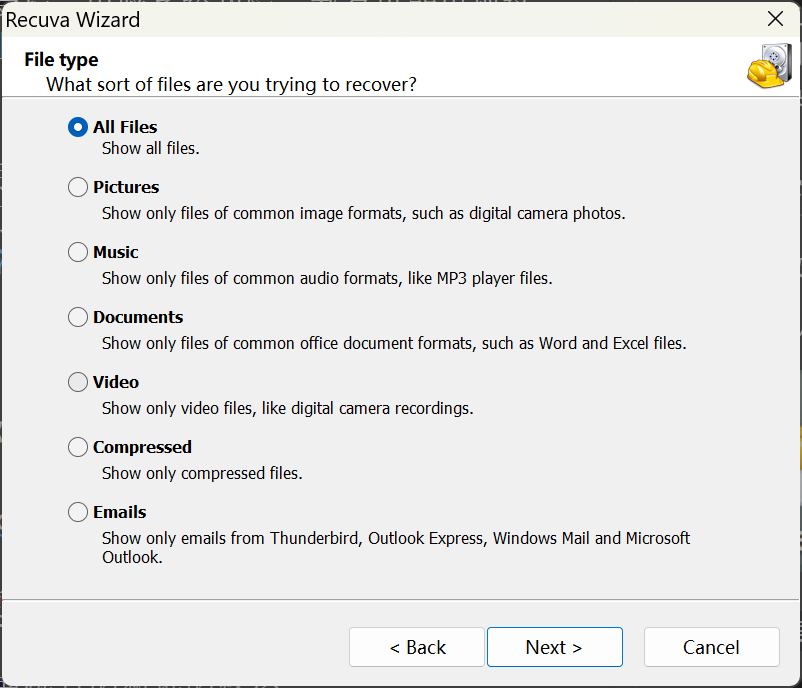Viewport: 802px width, 688px height.
Task: Pick the Documents file type option
Action: 78,317
